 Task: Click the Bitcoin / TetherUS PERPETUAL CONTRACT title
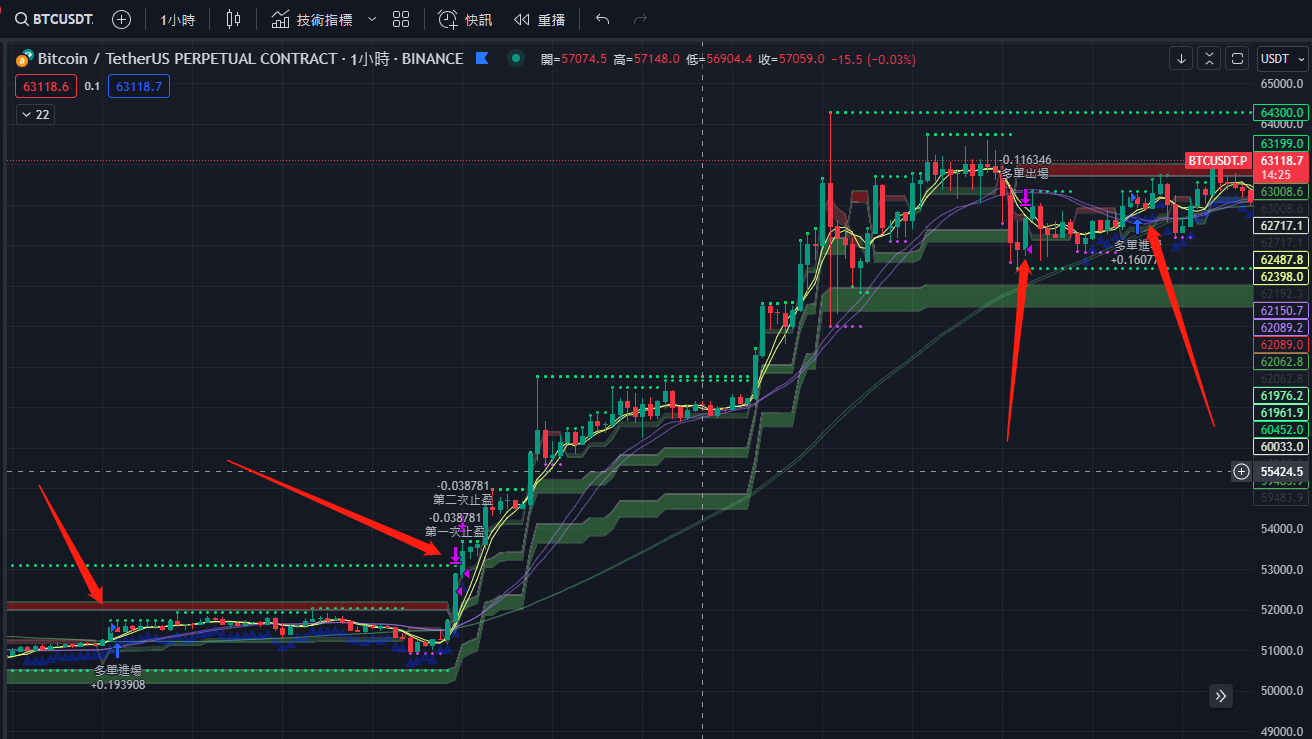pos(249,59)
